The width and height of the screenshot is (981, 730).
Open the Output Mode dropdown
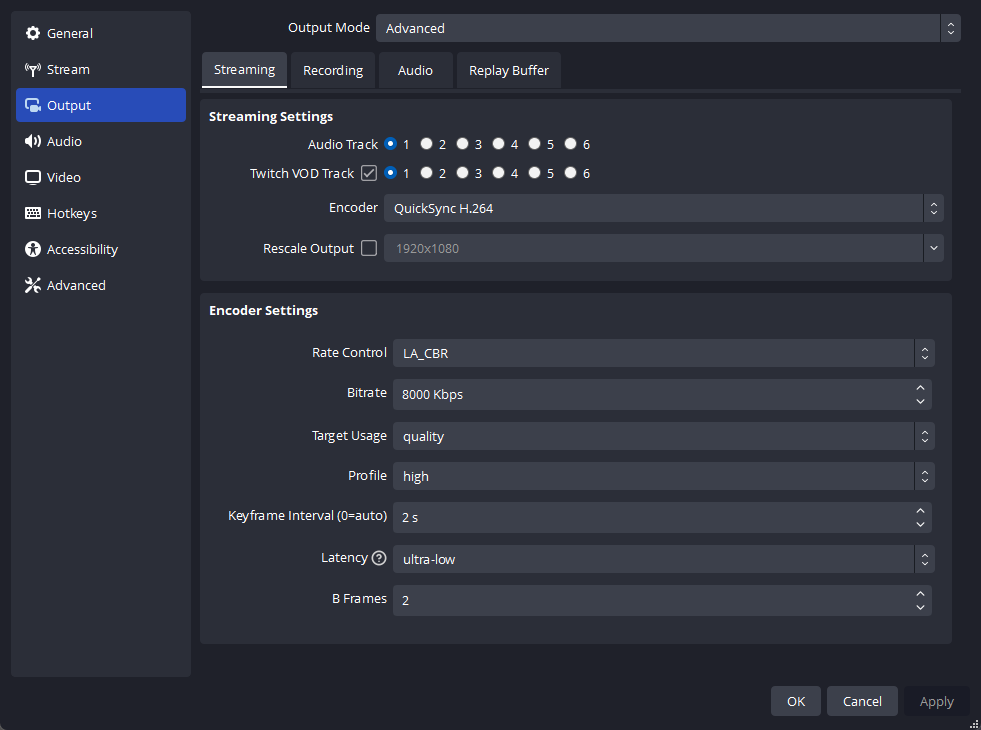click(668, 28)
